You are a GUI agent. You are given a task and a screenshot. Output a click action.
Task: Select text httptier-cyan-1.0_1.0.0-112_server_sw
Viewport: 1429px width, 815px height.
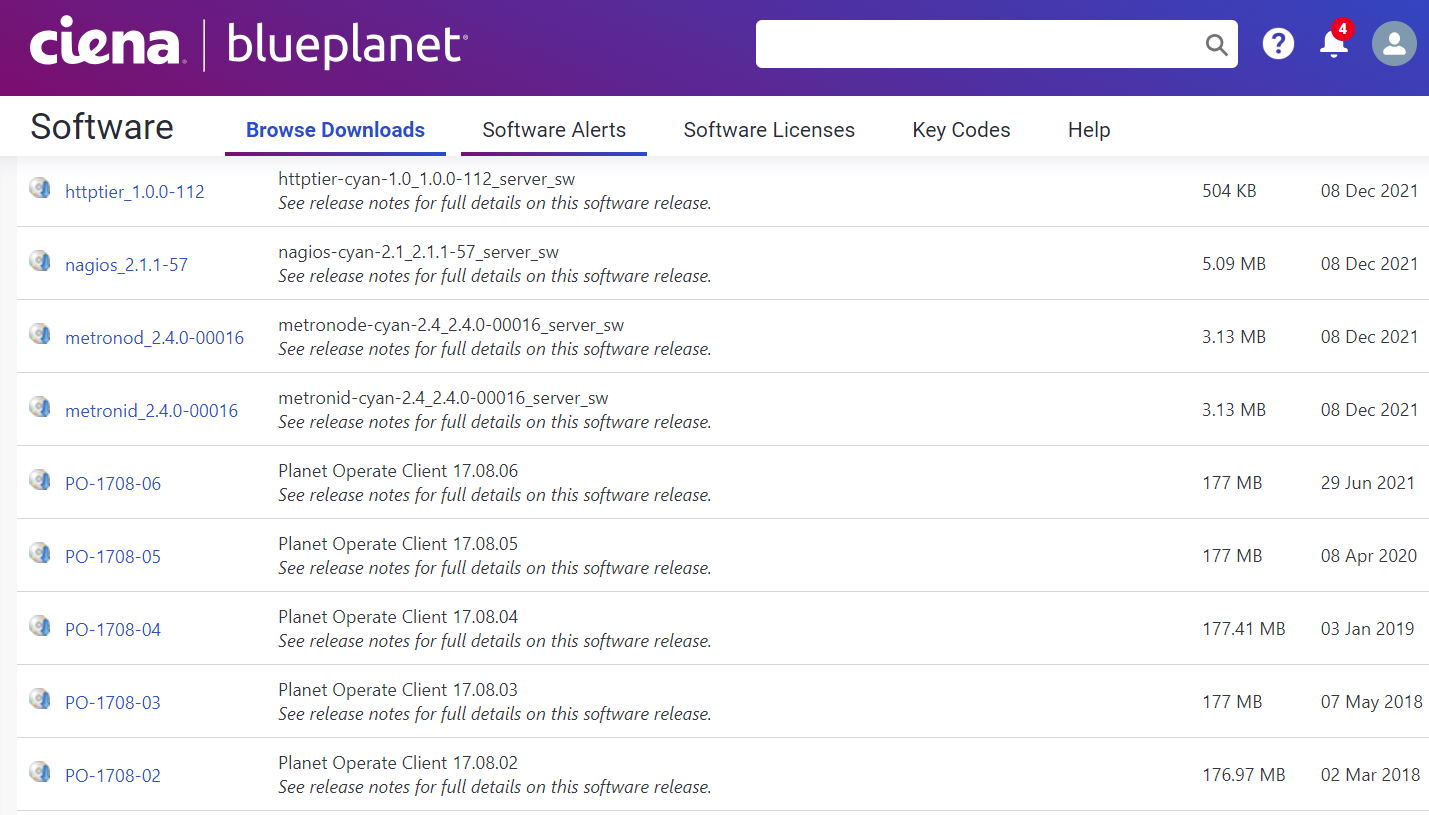[427, 179]
